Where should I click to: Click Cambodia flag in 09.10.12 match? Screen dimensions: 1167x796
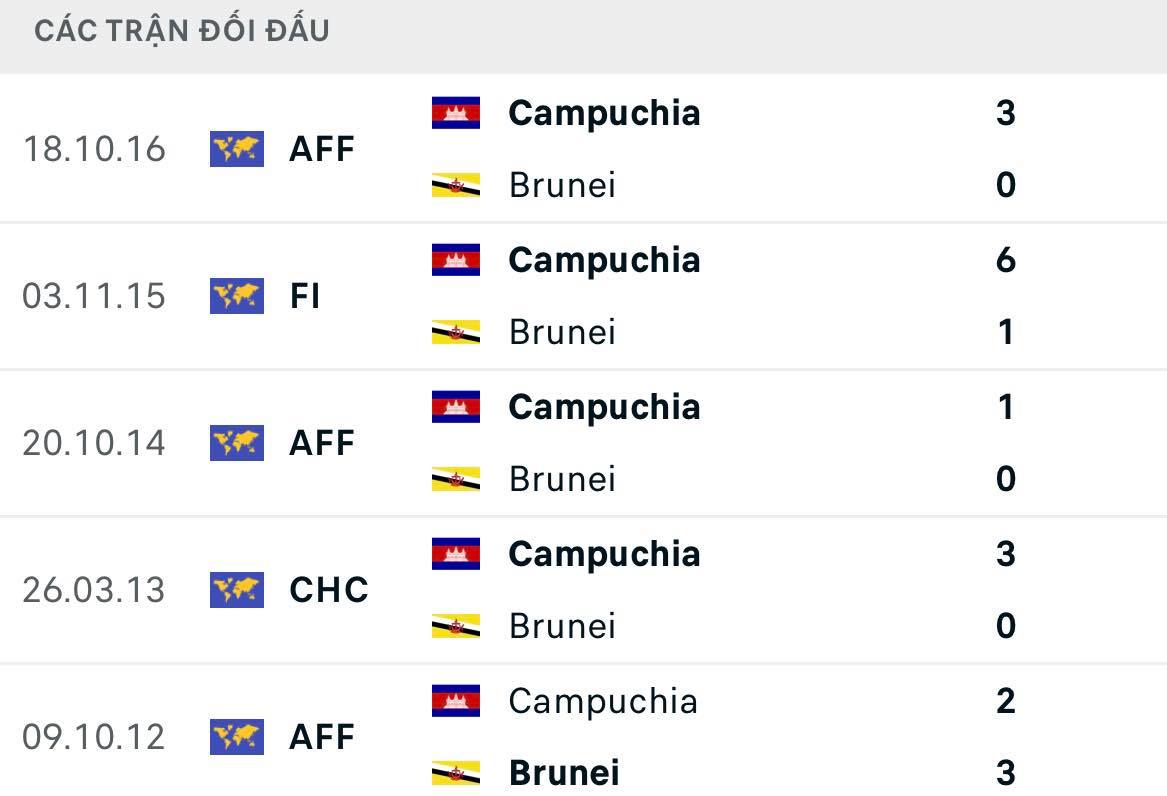(456, 701)
